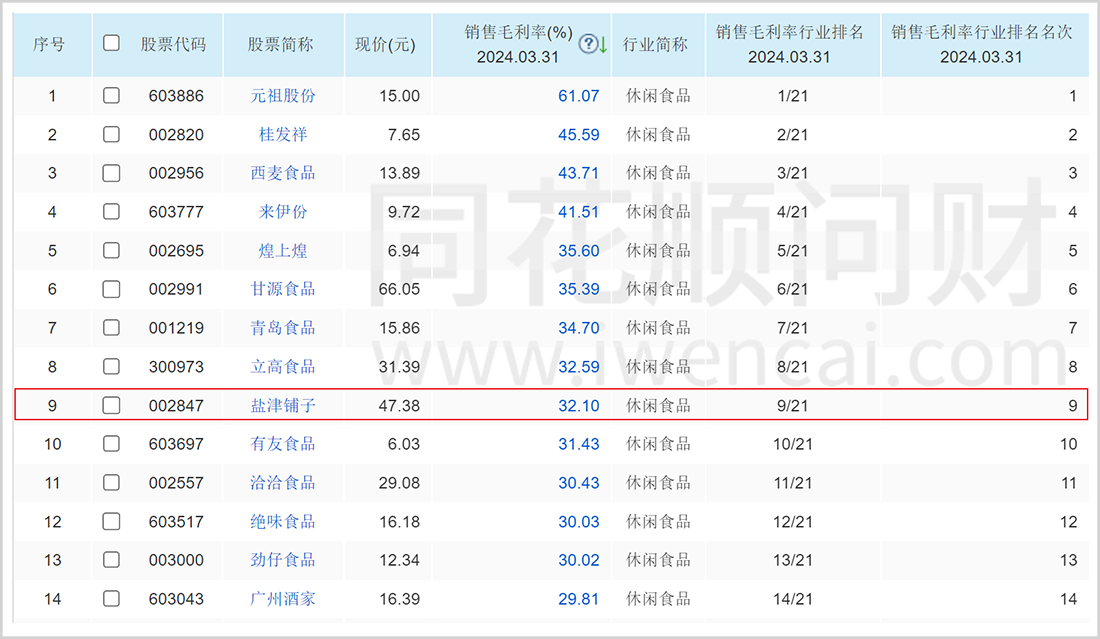Open the 劲仔食品 stock link
This screenshot has height=639, width=1100.
283,560
